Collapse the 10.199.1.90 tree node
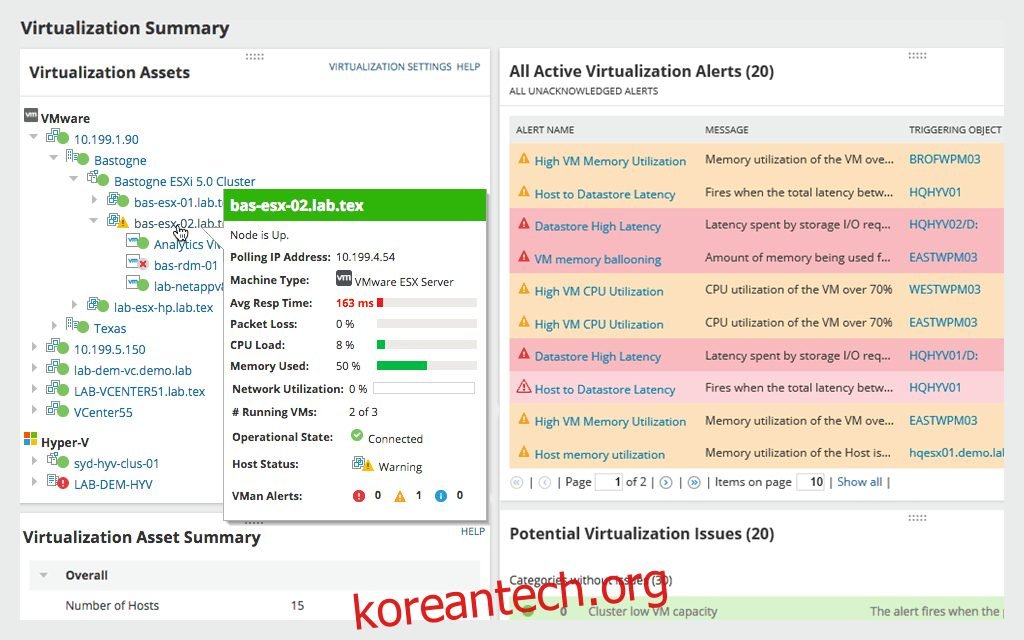1024x640 pixels. click(34, 138)
